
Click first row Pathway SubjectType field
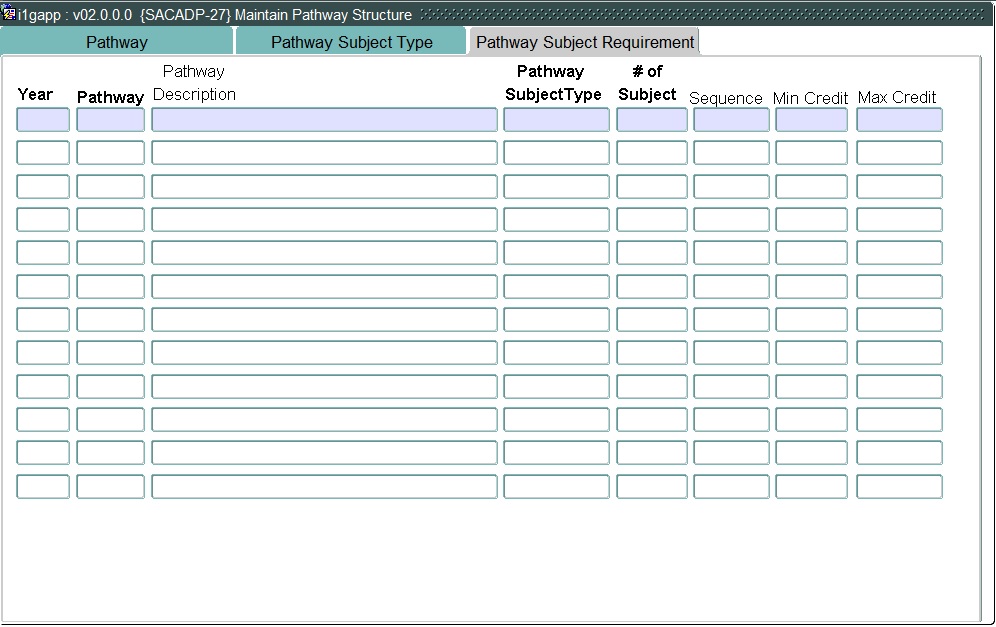coord(556,120)
